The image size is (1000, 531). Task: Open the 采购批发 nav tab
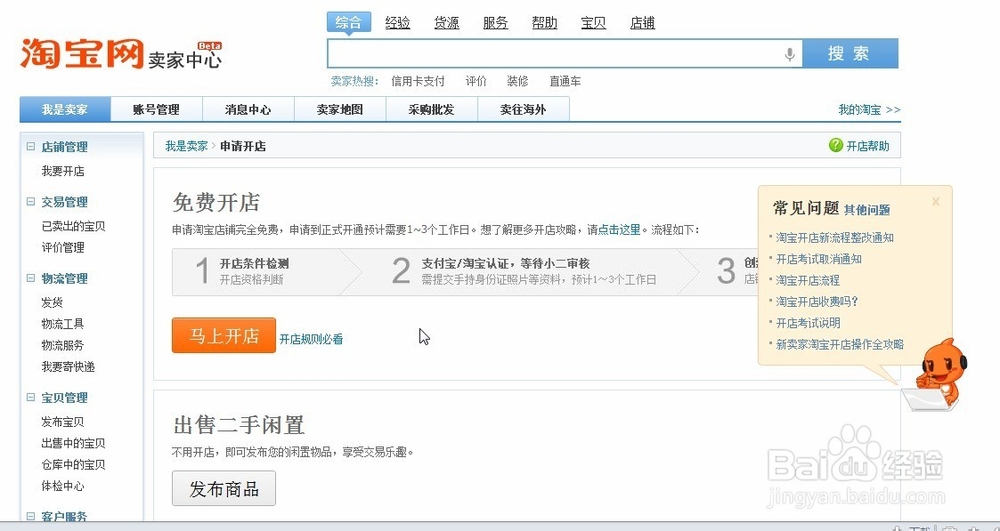click(432, 109)
